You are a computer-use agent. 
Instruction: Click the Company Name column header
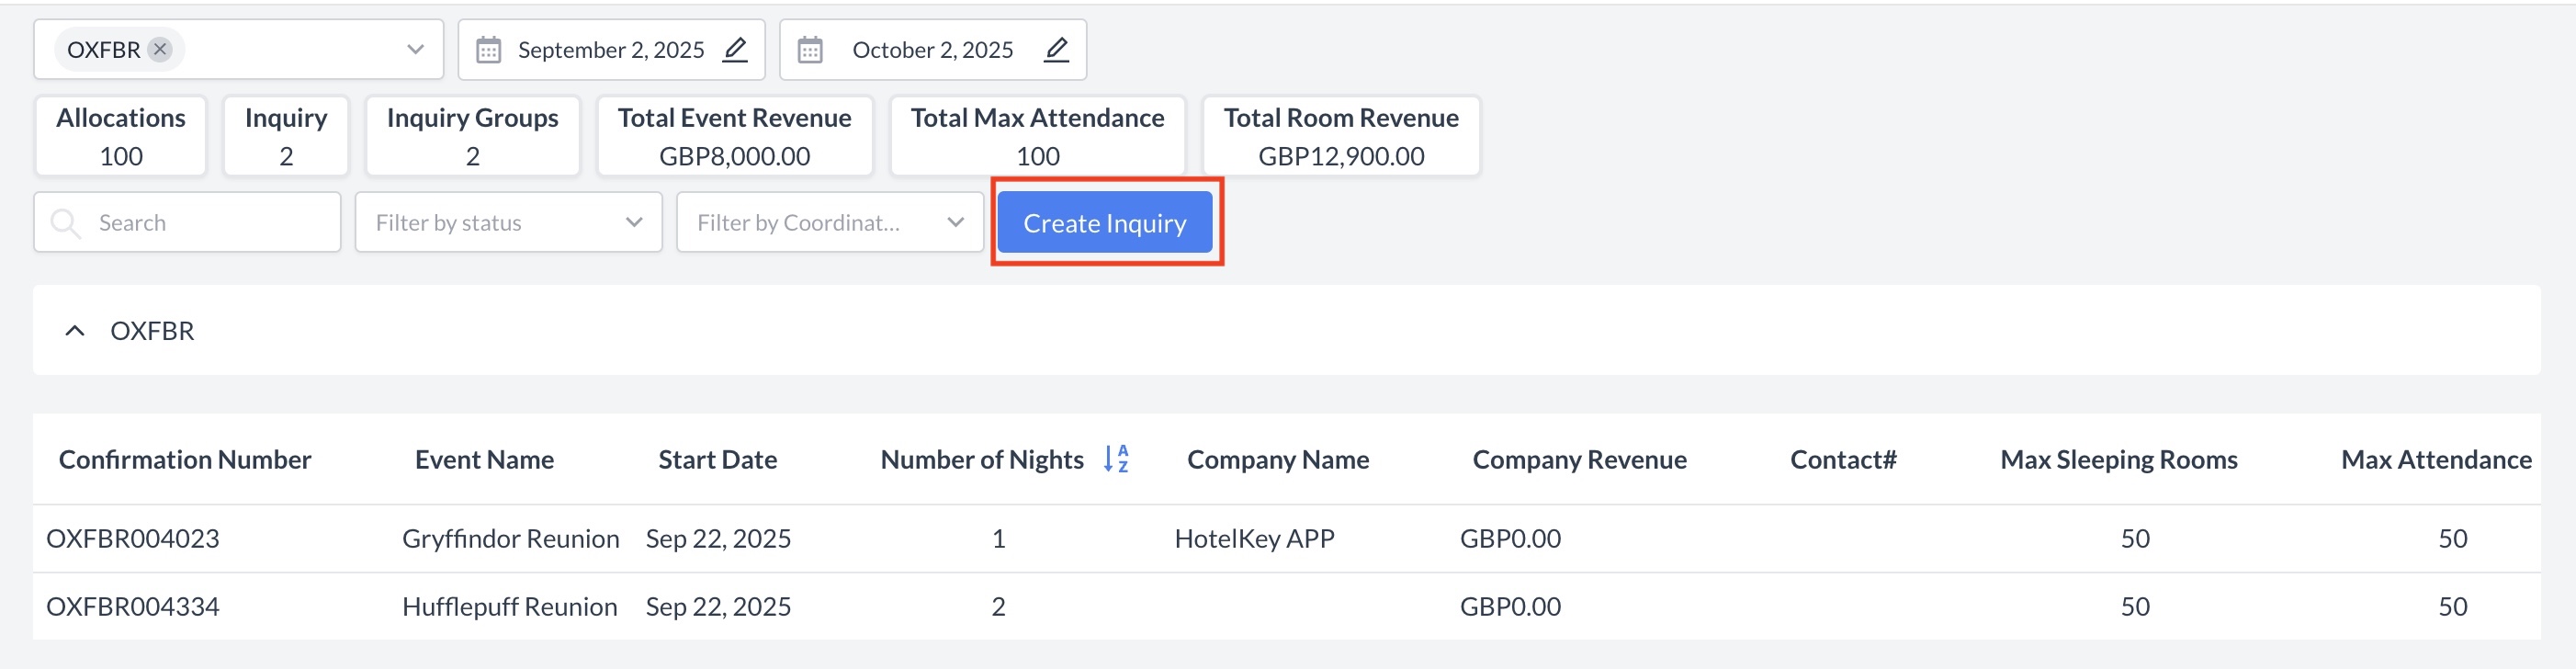click(x=1277, y=460)
